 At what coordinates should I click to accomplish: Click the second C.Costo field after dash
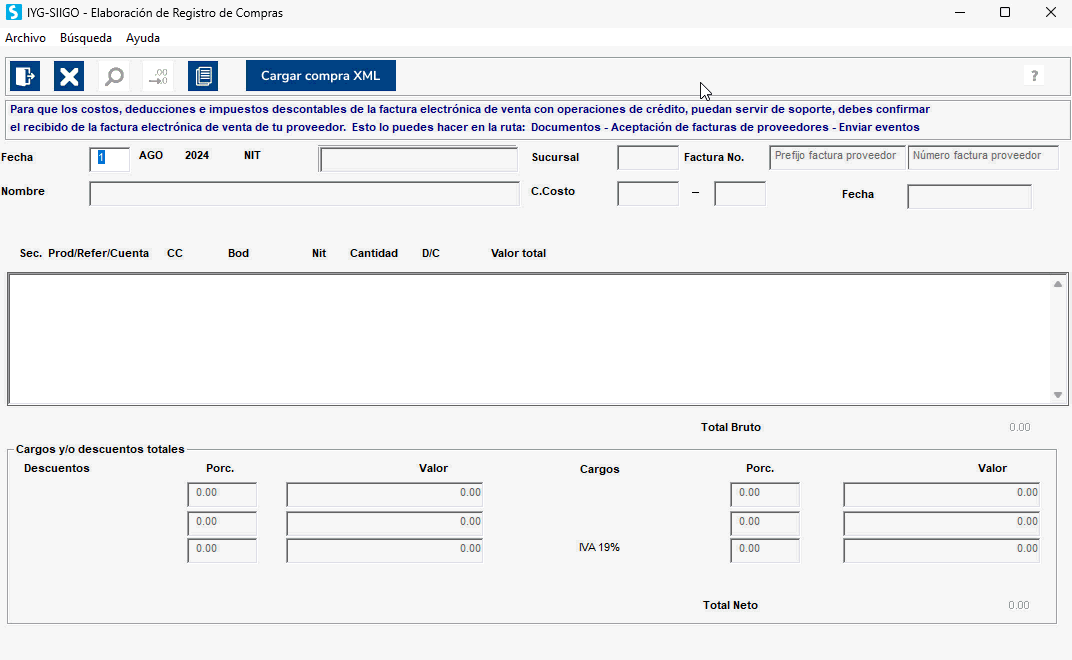740,194
